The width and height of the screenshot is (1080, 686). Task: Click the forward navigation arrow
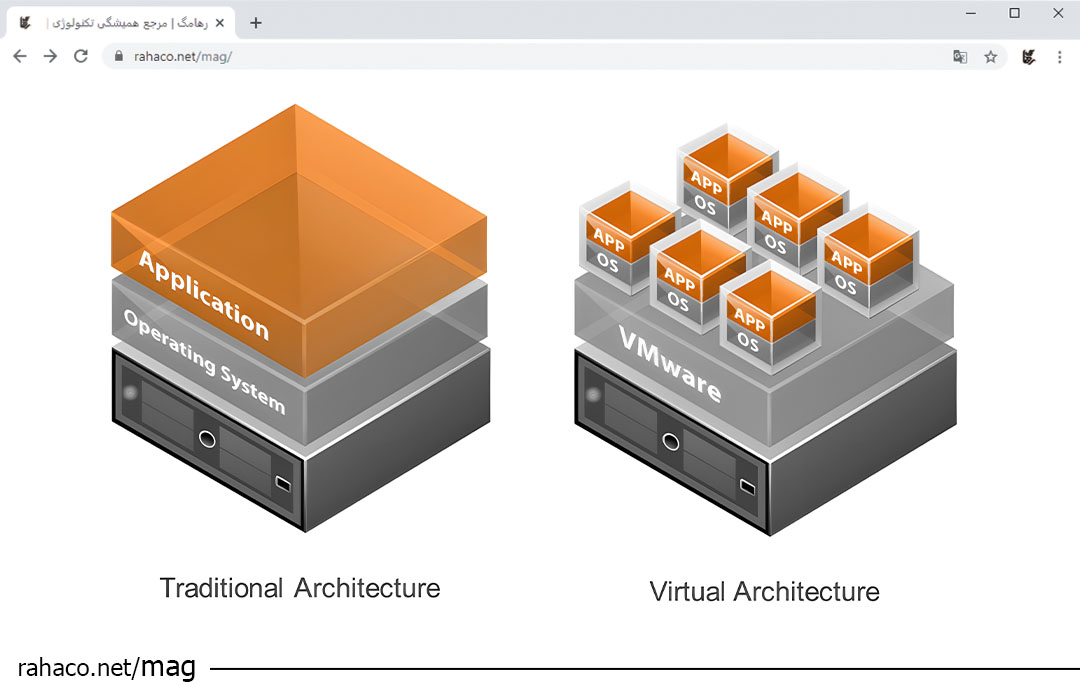click(x=48, y=57)
